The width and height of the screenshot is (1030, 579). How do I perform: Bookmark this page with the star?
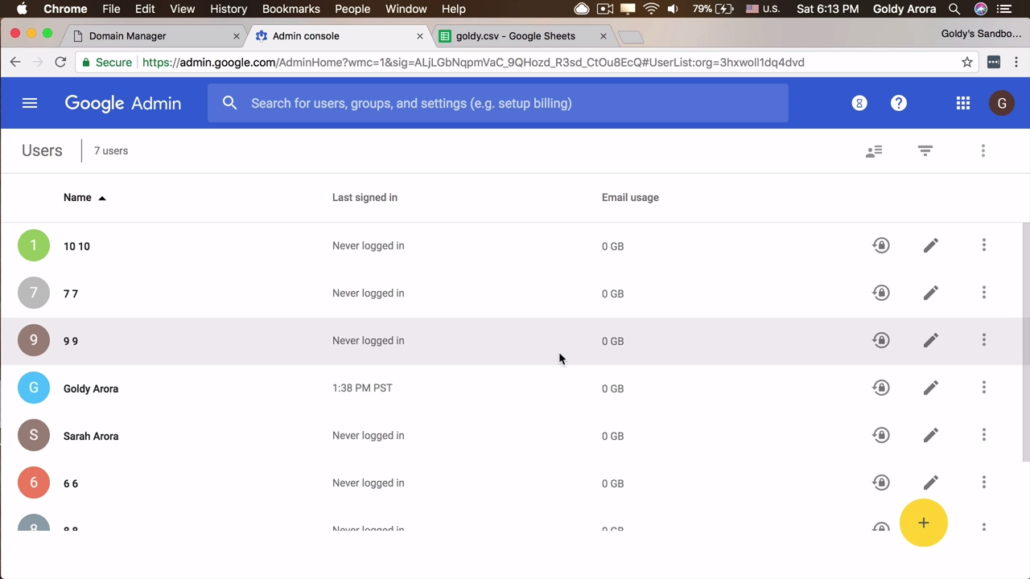pyautogui.click(x=966, y=62)
